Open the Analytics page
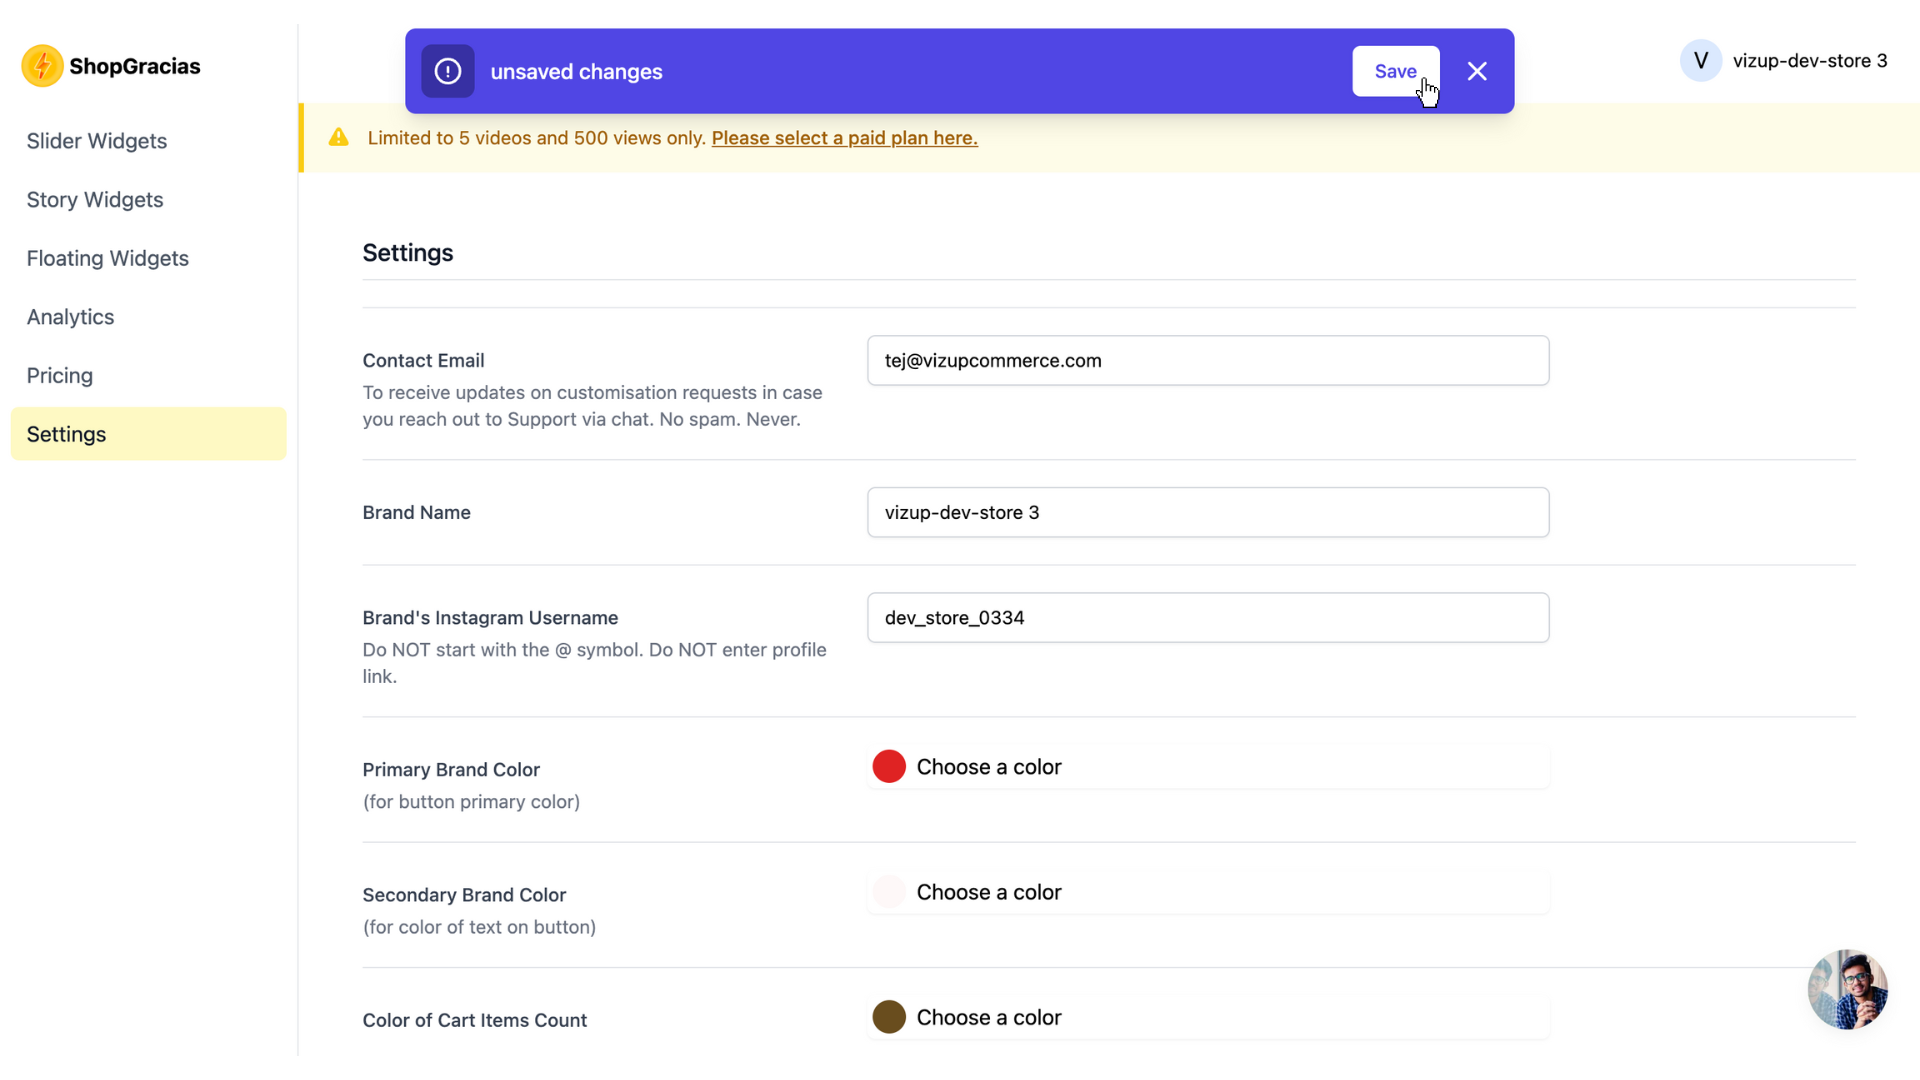 [70, 317]
